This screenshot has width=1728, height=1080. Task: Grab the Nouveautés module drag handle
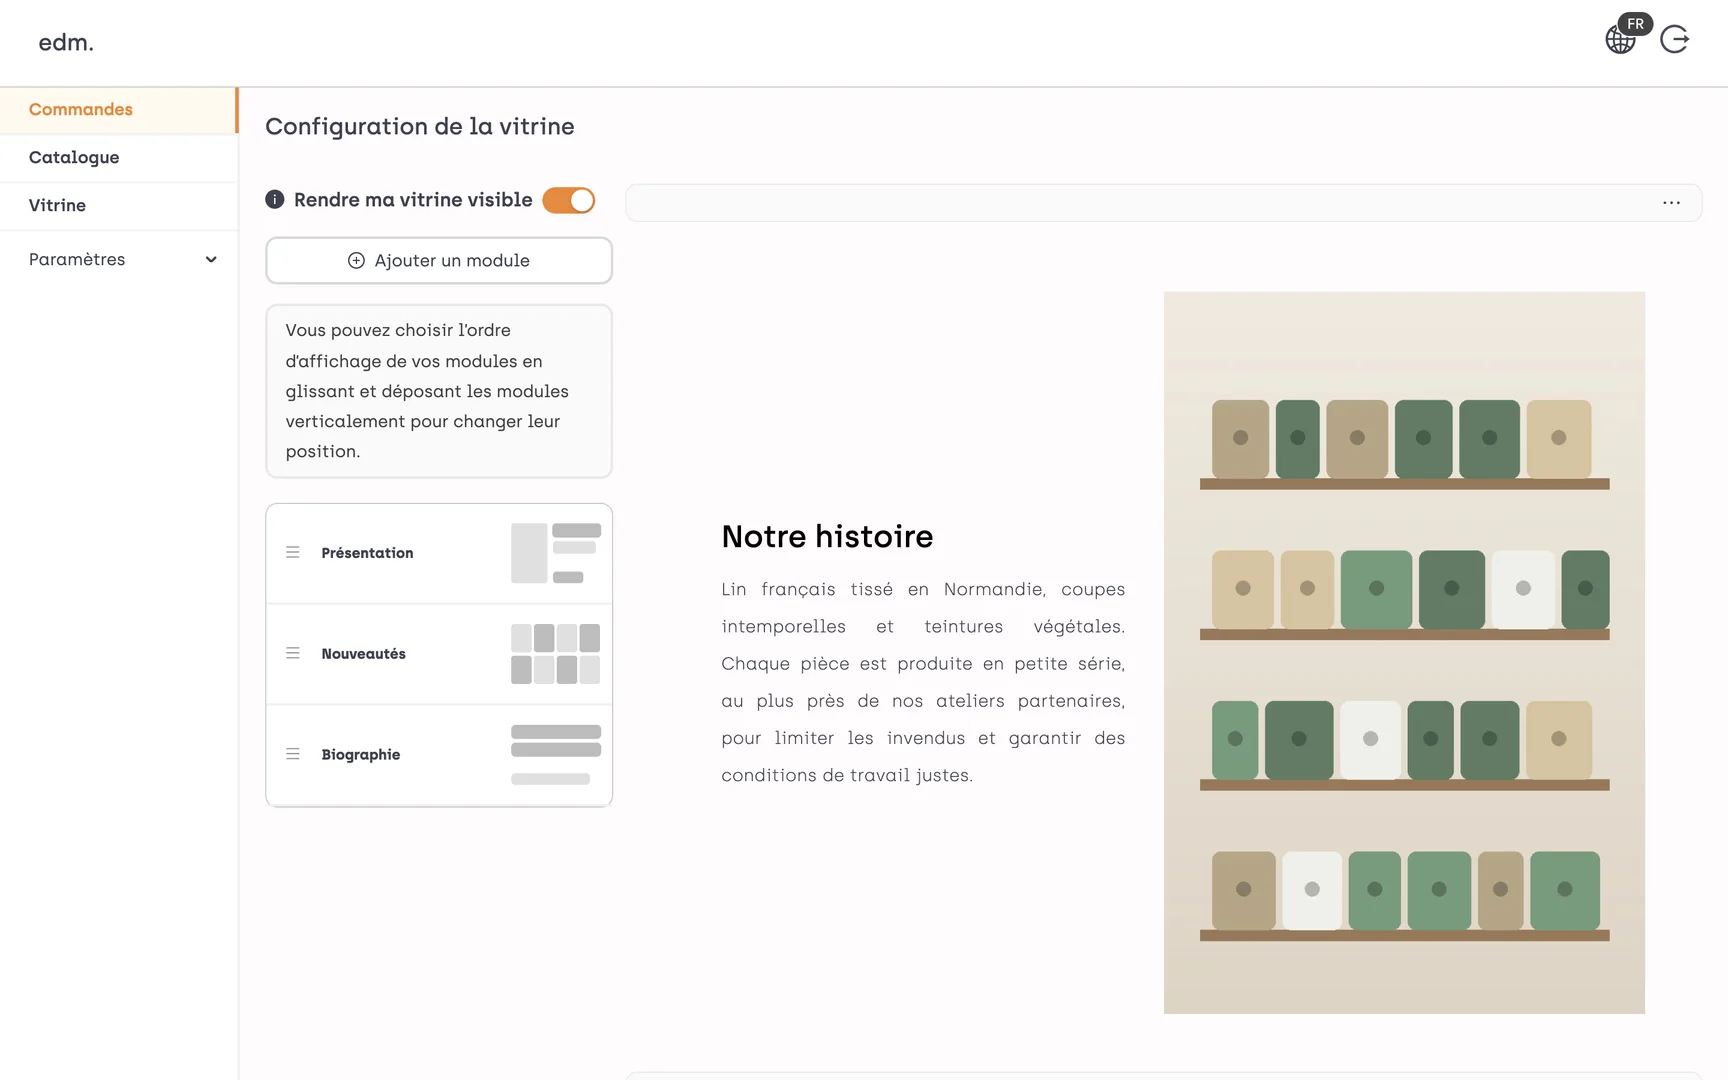point(293,654)
